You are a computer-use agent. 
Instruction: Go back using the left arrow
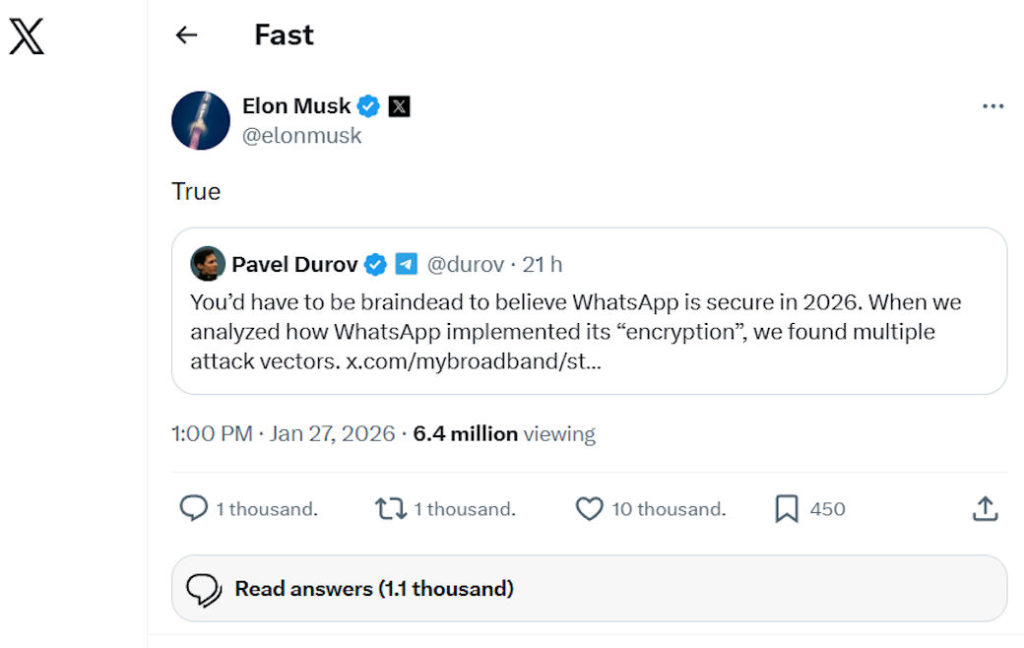point(186,35)
